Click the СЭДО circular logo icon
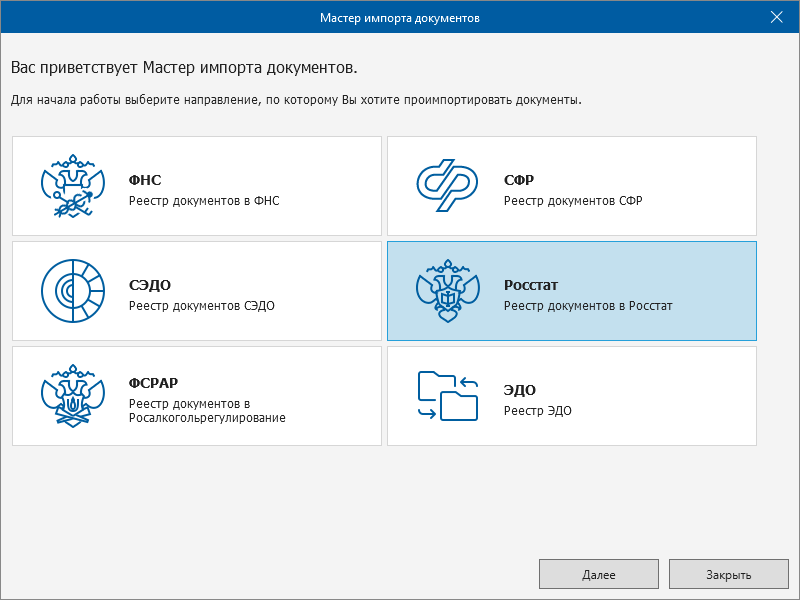800x600 pixels. click(72, 292)
